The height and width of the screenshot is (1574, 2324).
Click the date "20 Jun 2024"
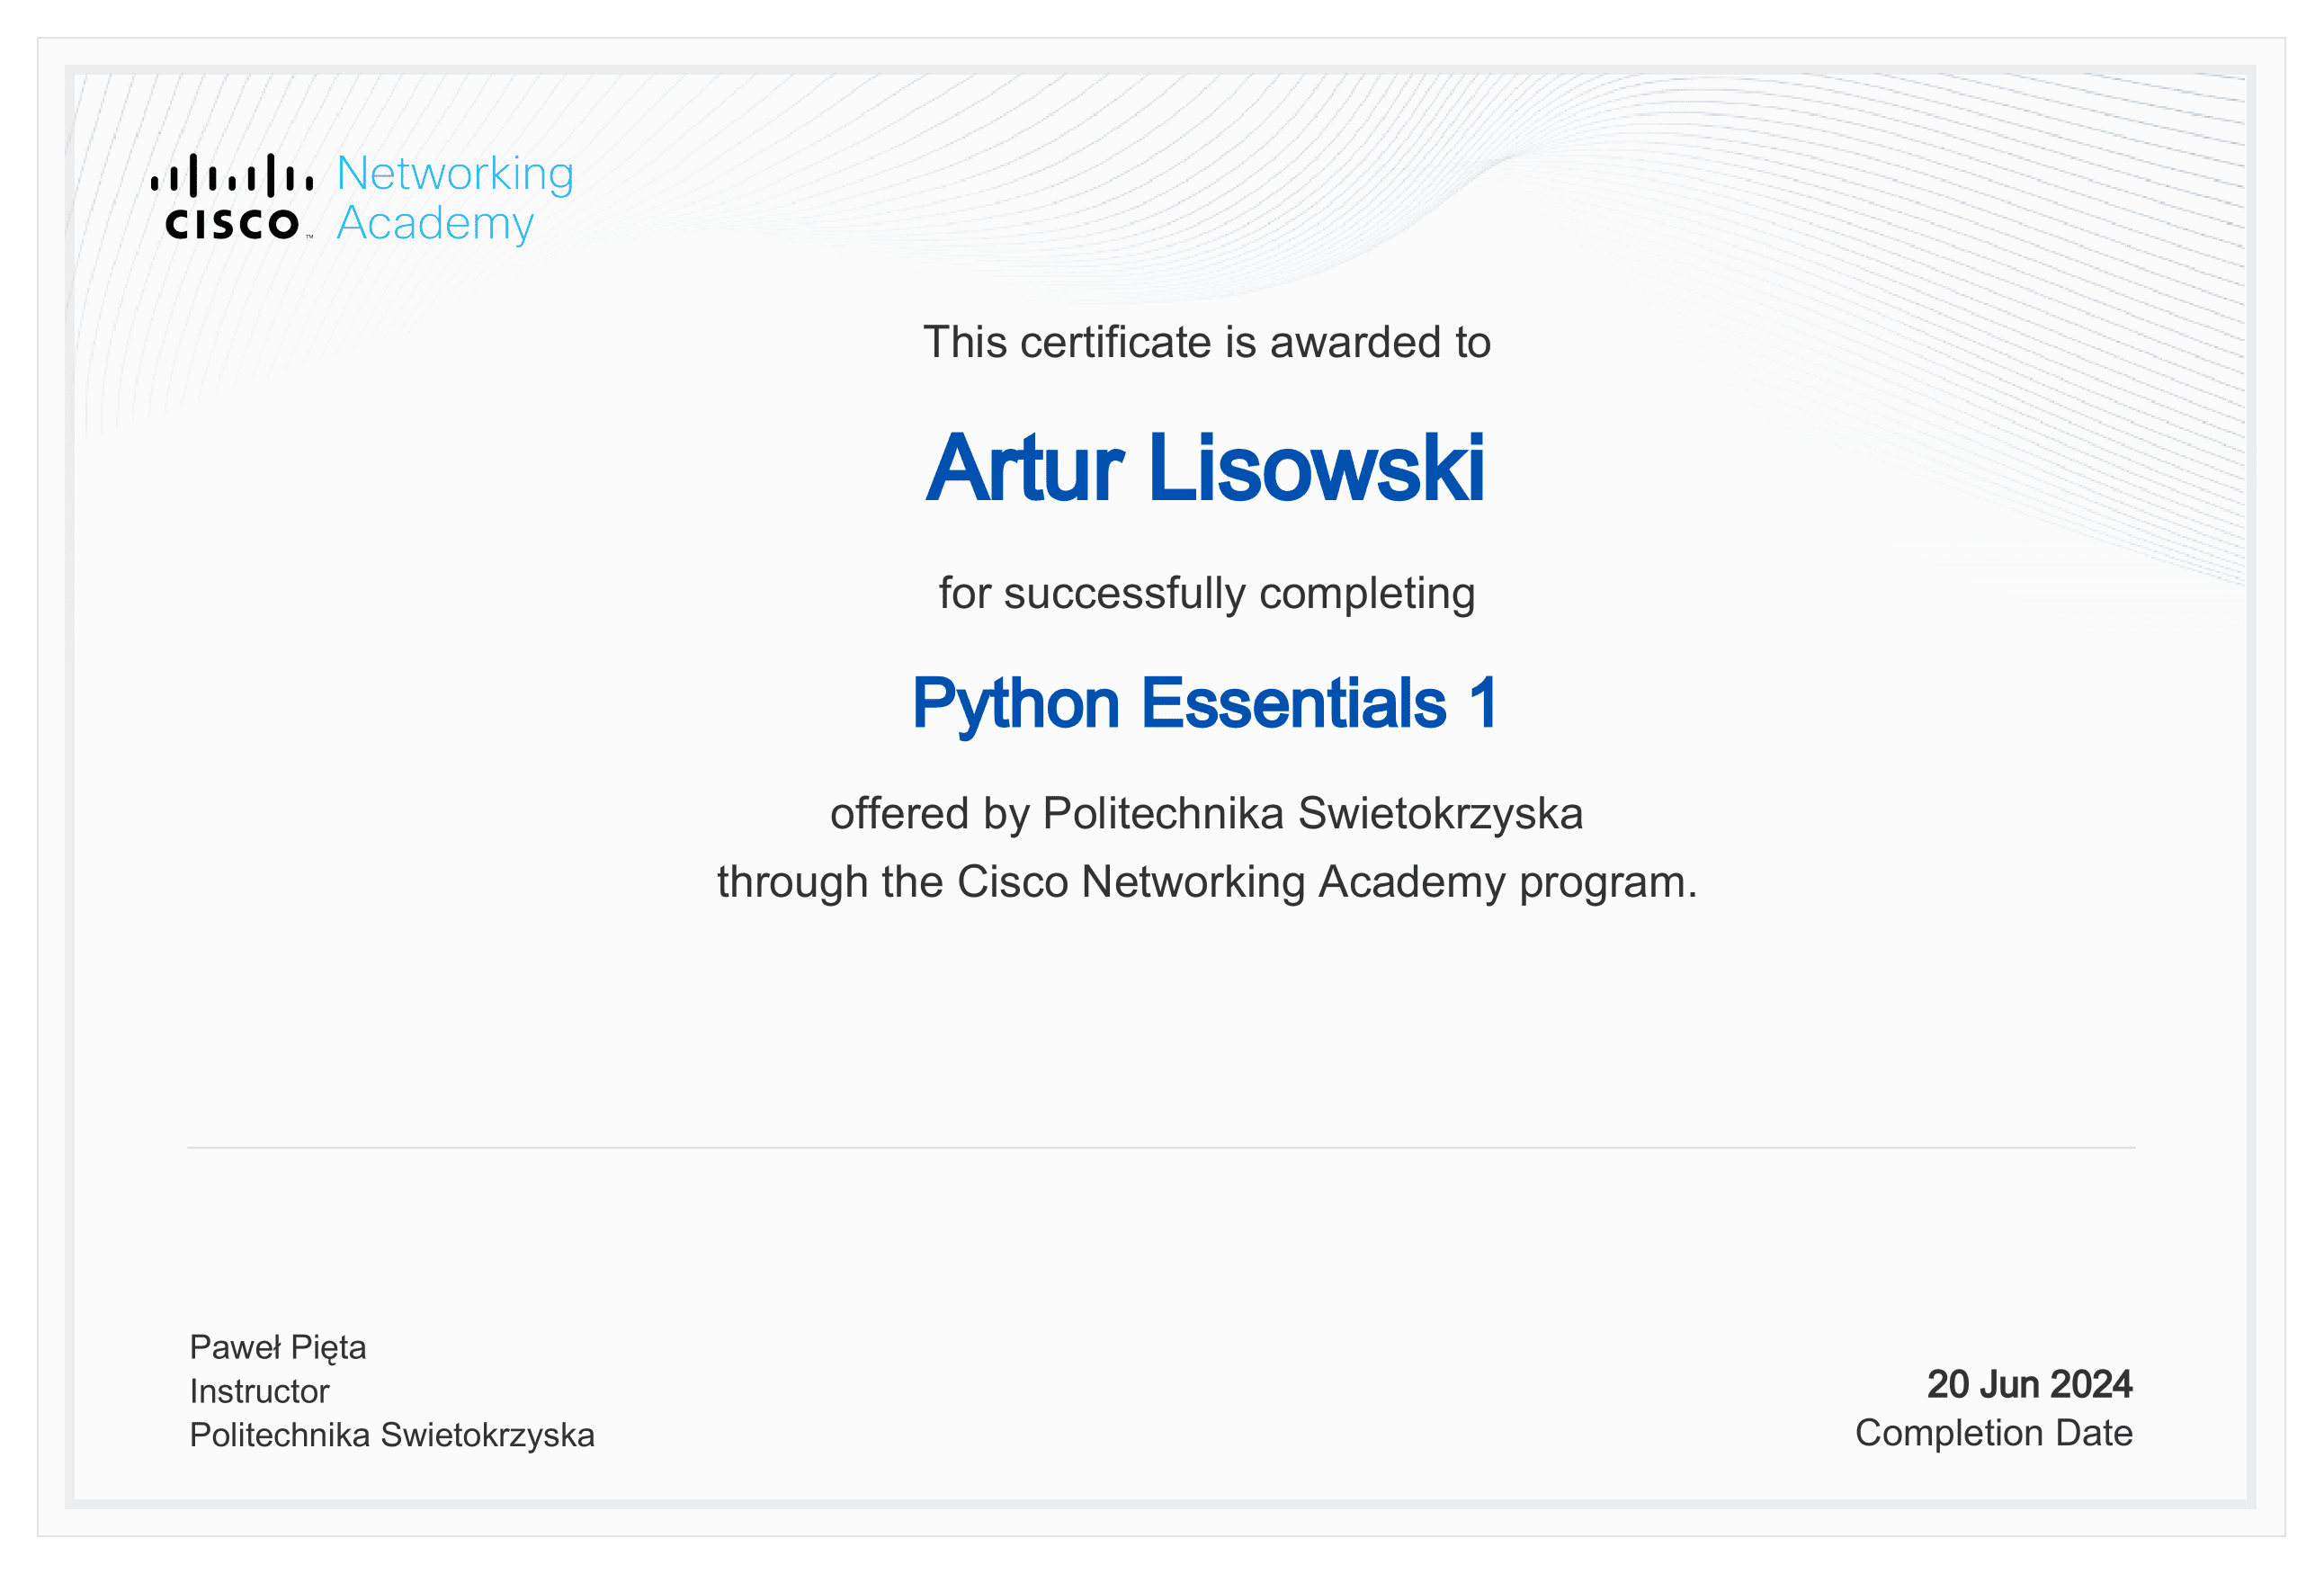click(x=2030, y=1384)
